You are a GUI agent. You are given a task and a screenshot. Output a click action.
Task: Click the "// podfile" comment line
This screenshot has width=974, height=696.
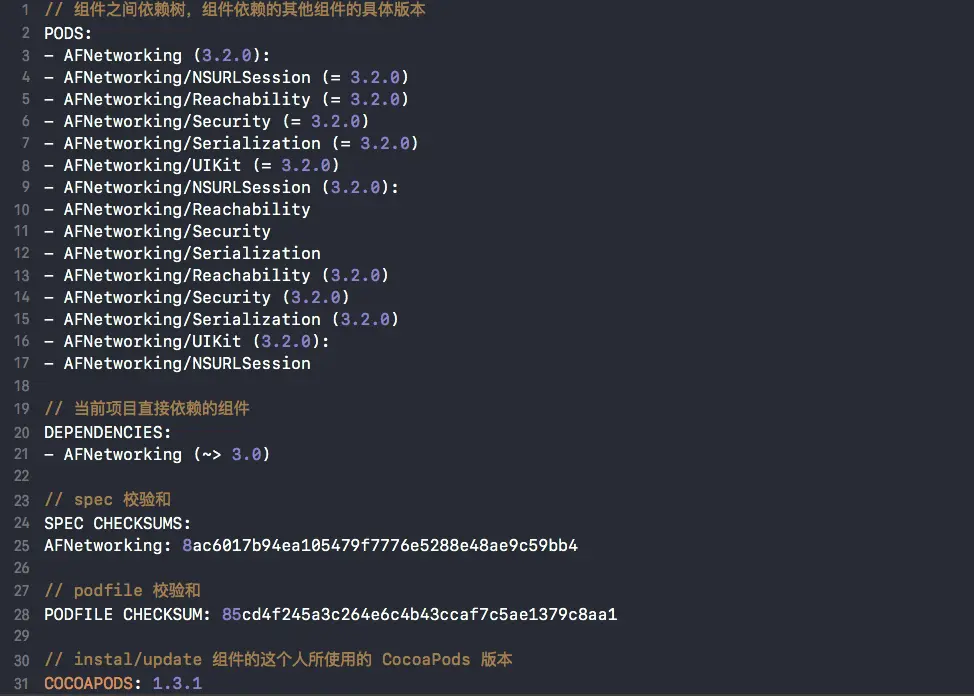(122, 590)
